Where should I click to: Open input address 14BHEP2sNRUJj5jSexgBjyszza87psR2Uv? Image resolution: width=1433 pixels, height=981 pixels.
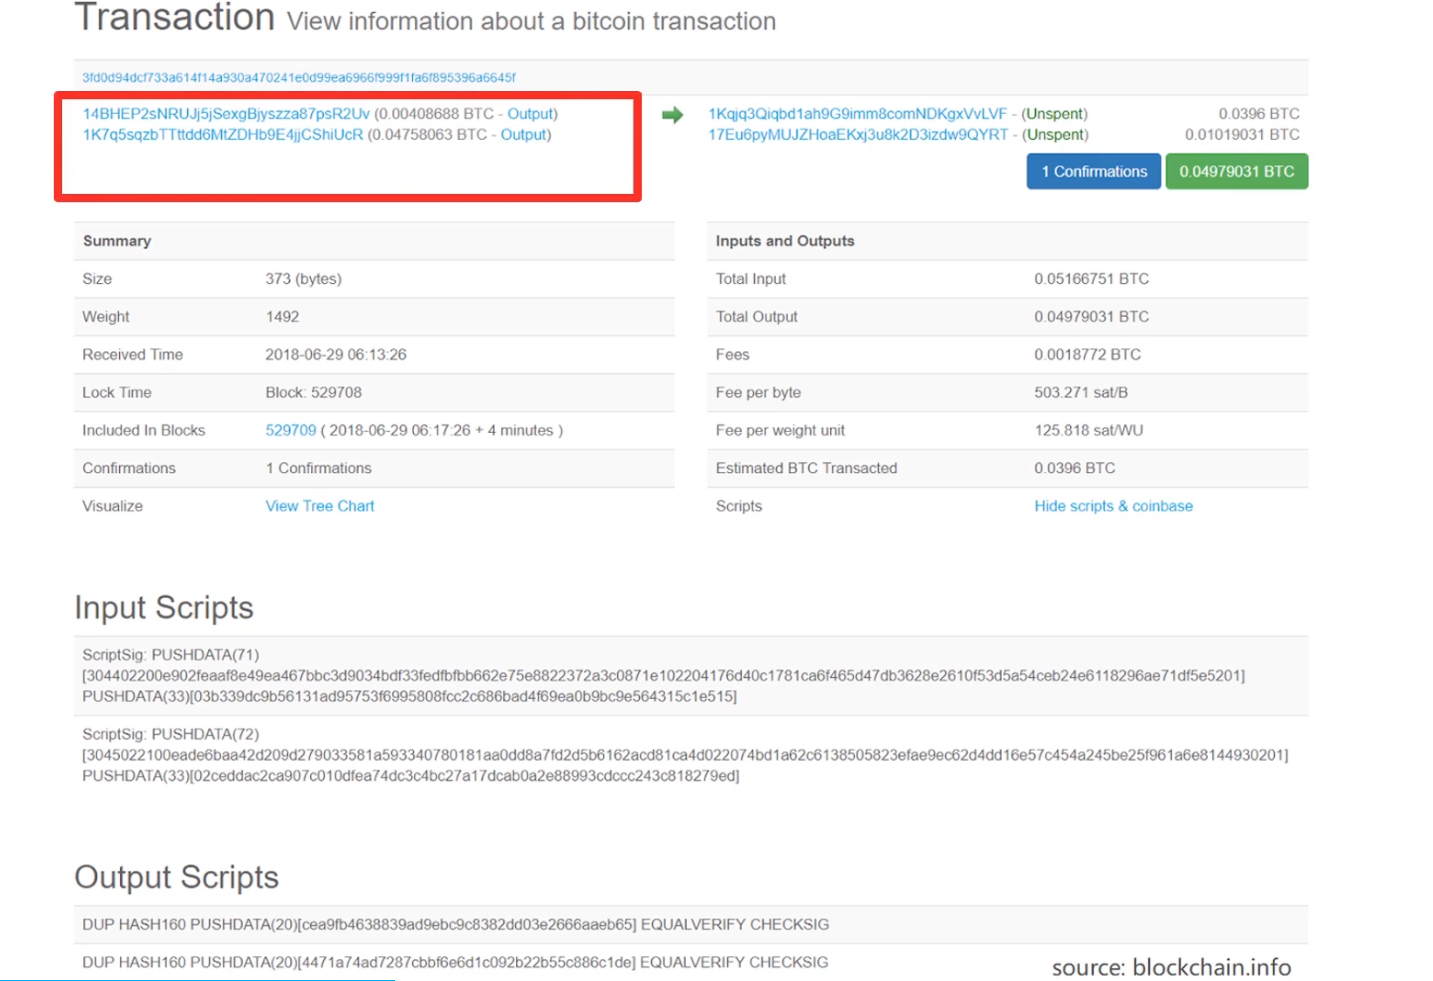click(226, 114)
